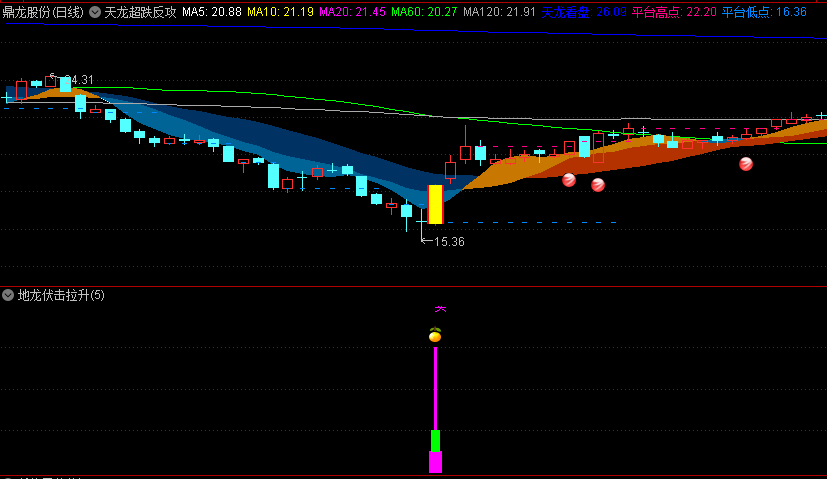The image size is (827, 479).
Task: Select the large yellow signal candlestick
Action: (435, 204)
